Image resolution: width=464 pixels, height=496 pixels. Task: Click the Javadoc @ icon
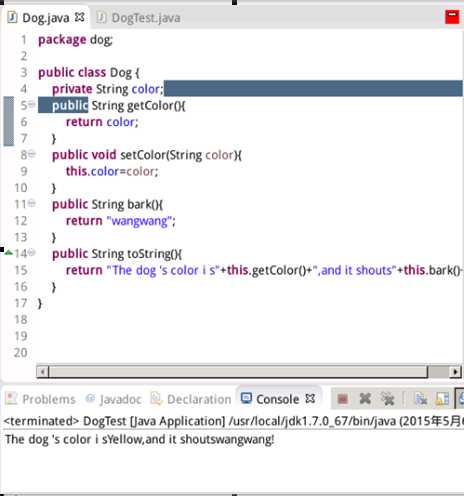coord(90,398)
